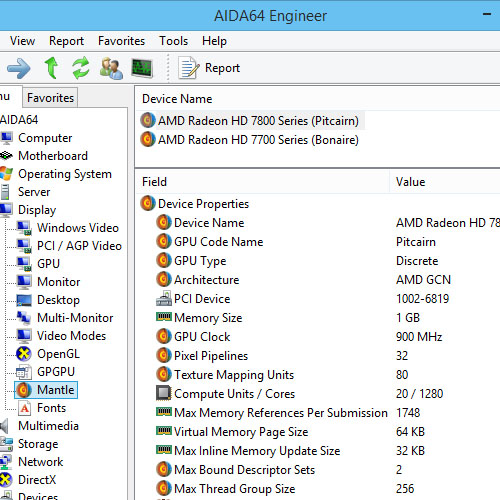Open the Video Modes tree page
The width and height of the screenshot is (500, 500).
click(x=71, y=336)
